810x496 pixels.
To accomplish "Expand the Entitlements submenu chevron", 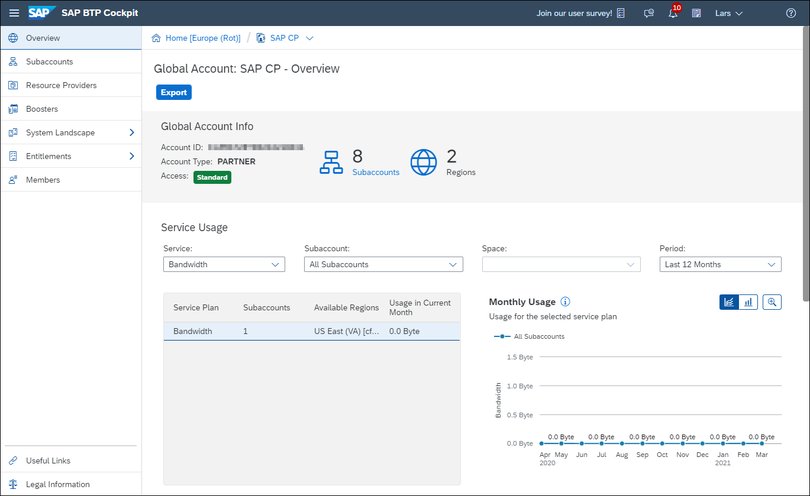I will click(132, 156).
